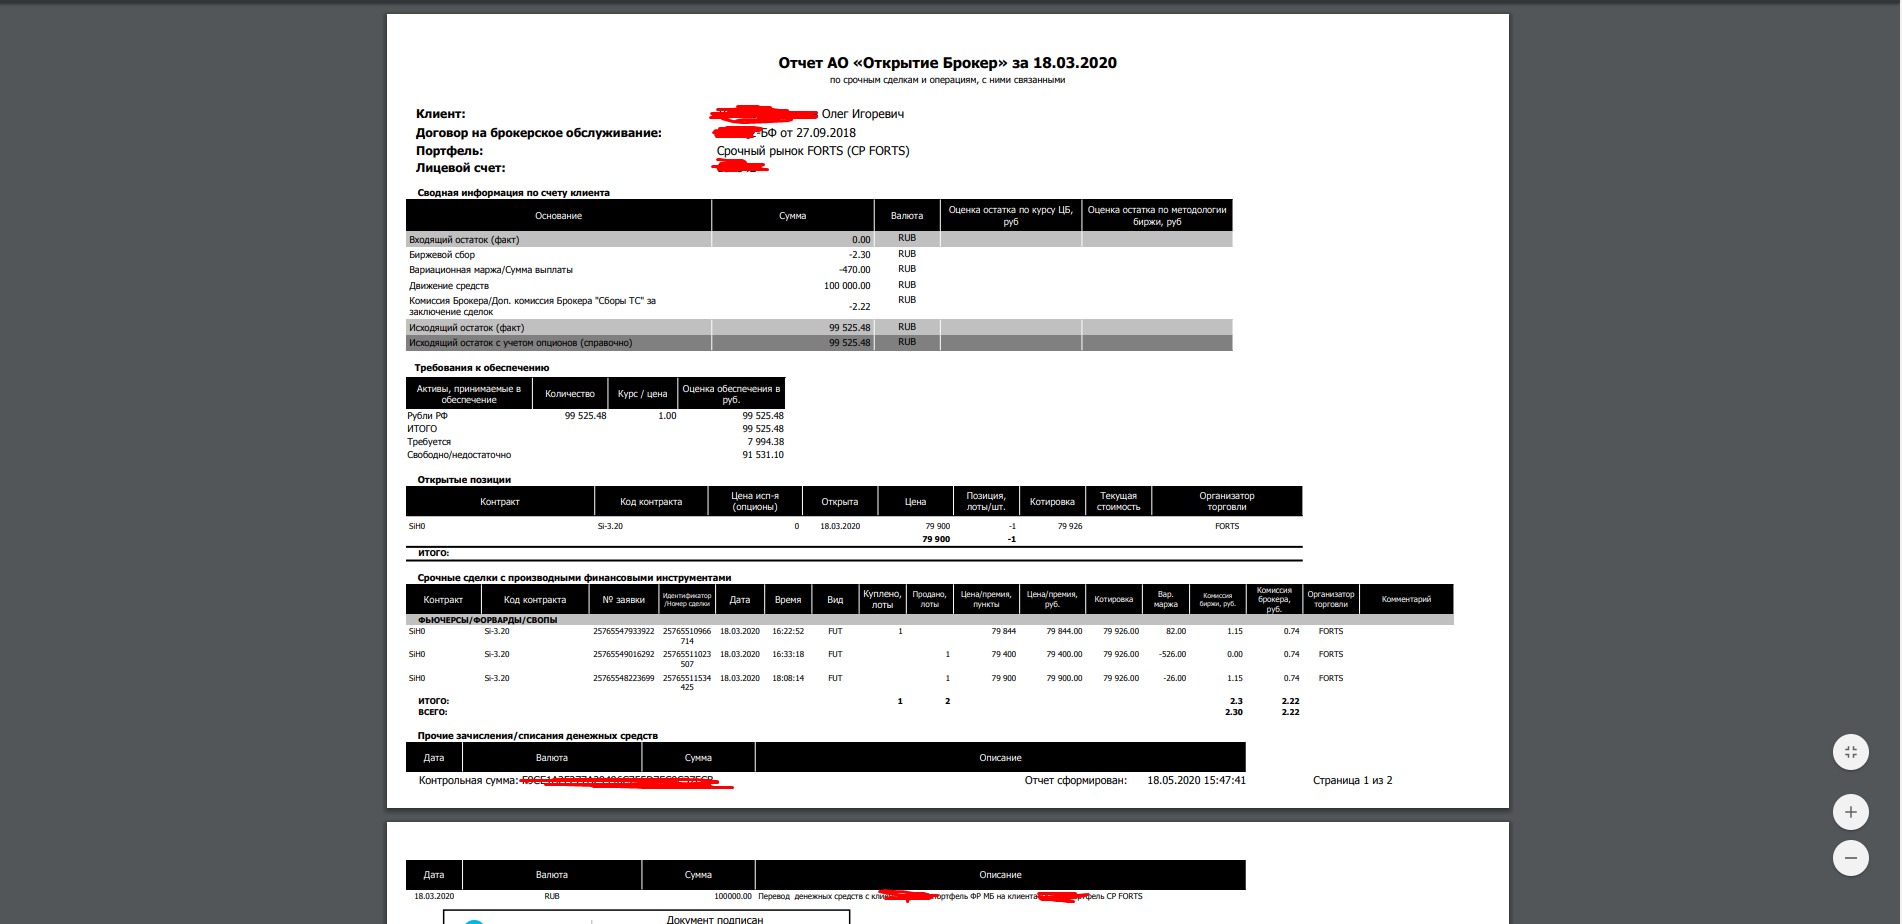1902x924 pixels.
Task: Zoom in on the PDF document
Action: 1850,812
